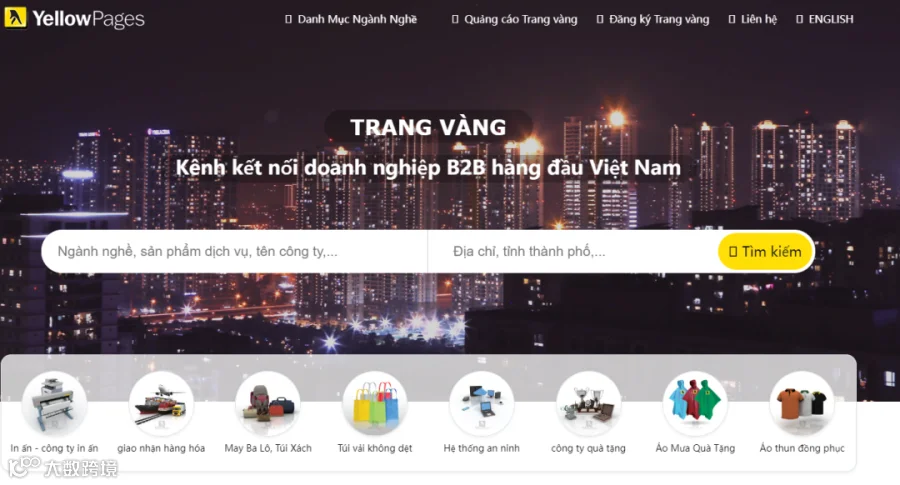Select the công ty quà tặng trophy icon
The image size is (900, 485).
pyautogui.click(x=588, y=403)
